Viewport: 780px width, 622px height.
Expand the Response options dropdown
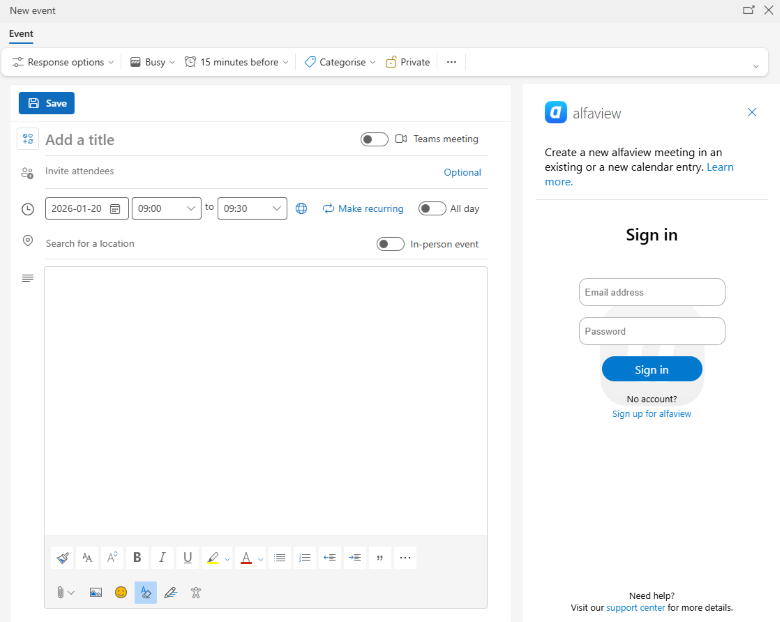[x=64, y=62]
